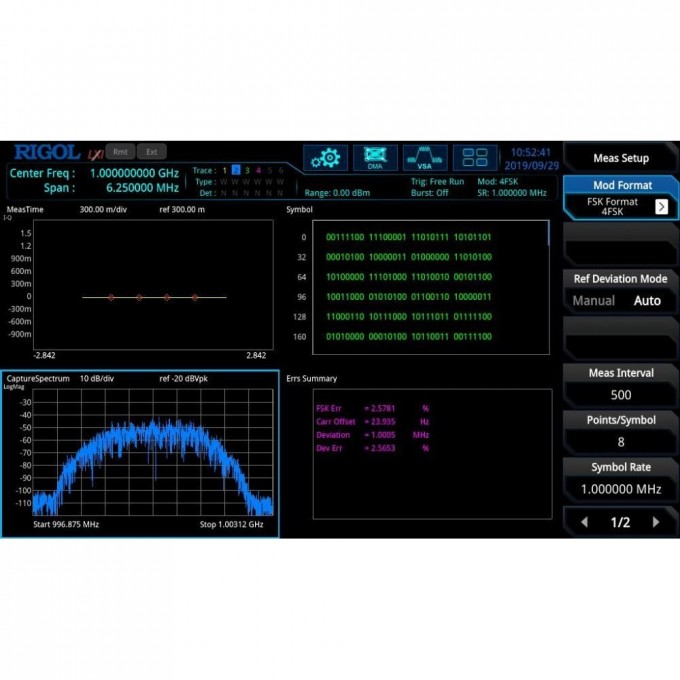The height and width of the screenshot is (680, 680).
Task: Click the Rmt remote indicator
Action: click(x=120, y=152)
